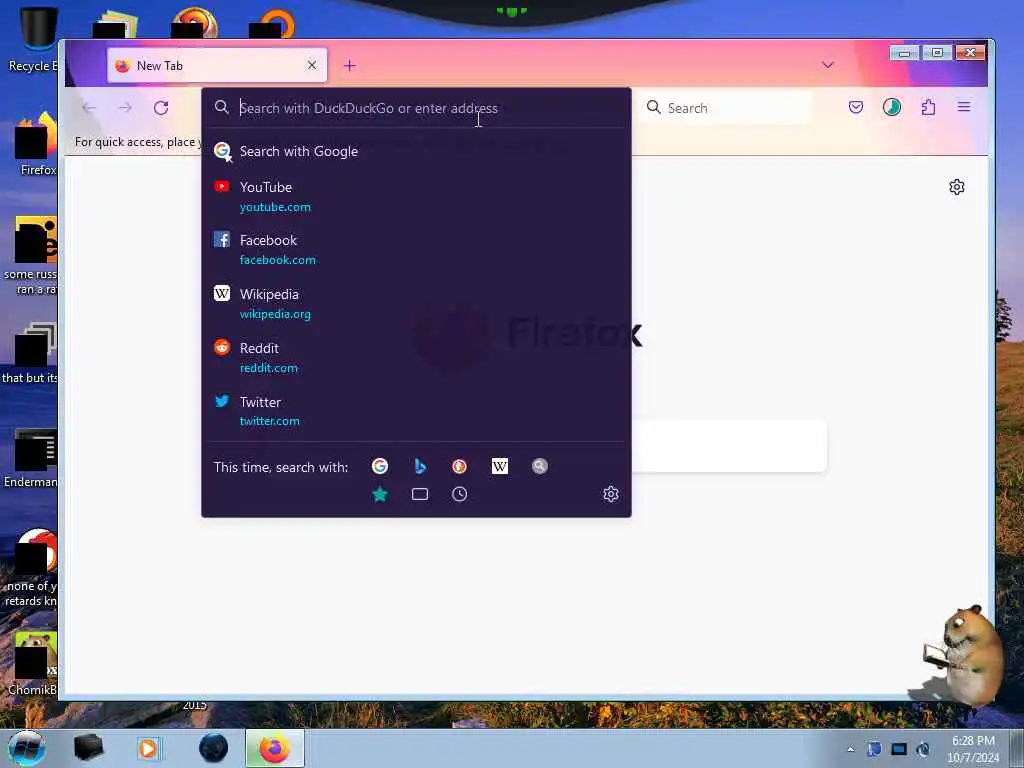The width and height of the screenshot is (1024, 768).
Task: Select the Firefox desktop shortcut
Action: coord(37,144)
